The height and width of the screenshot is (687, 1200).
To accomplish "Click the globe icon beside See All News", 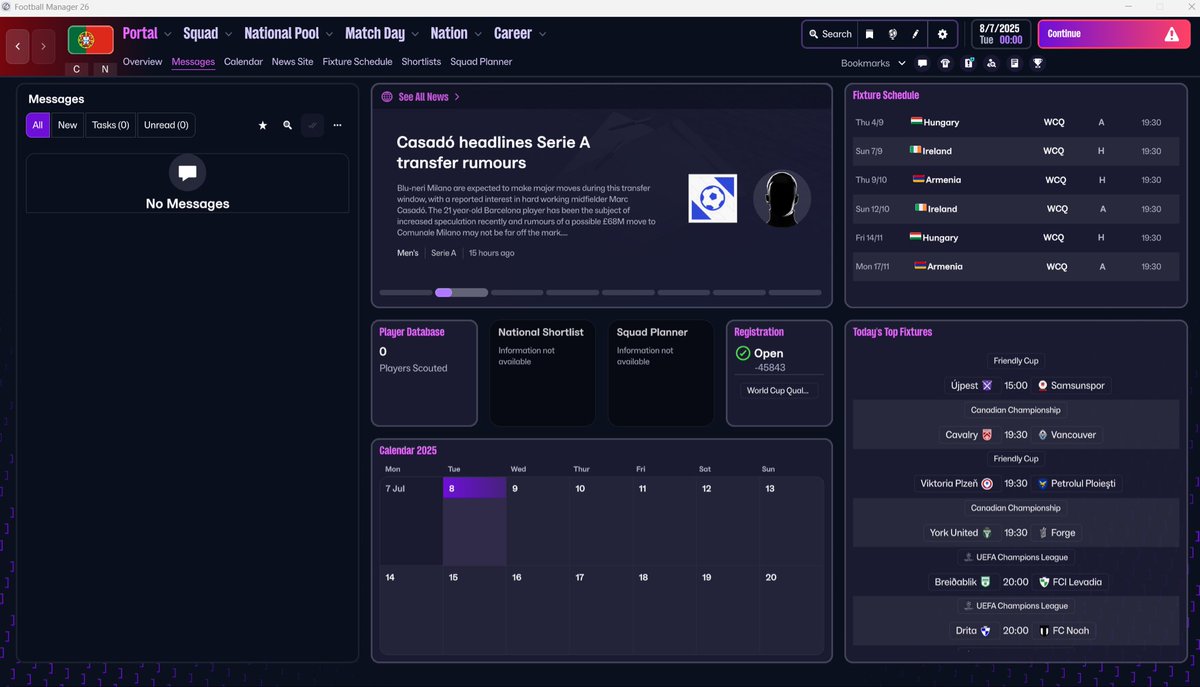I will point(387,97).
